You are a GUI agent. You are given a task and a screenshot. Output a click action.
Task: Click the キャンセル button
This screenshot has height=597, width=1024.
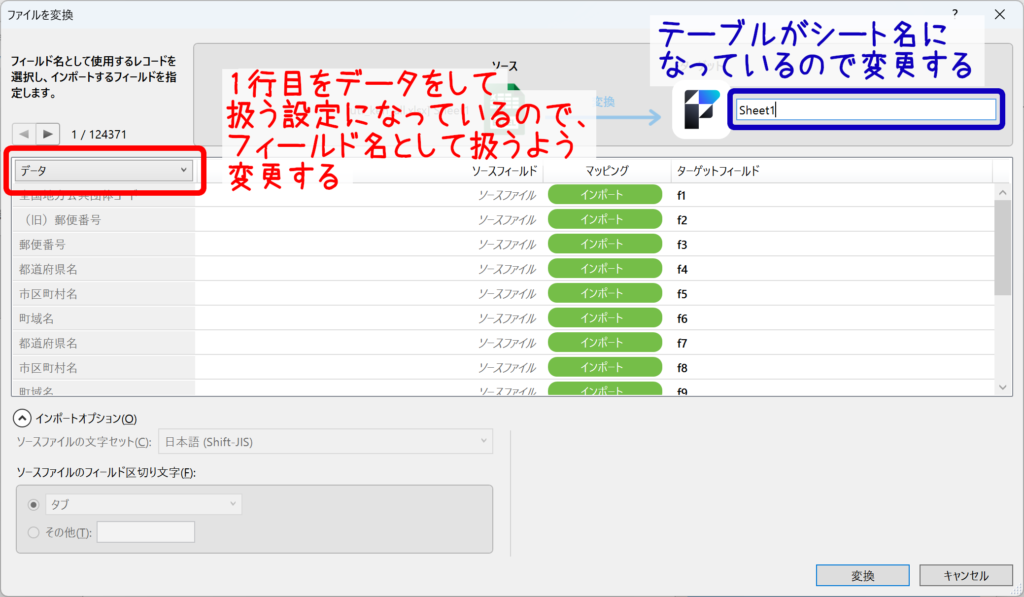coord(965,576)
